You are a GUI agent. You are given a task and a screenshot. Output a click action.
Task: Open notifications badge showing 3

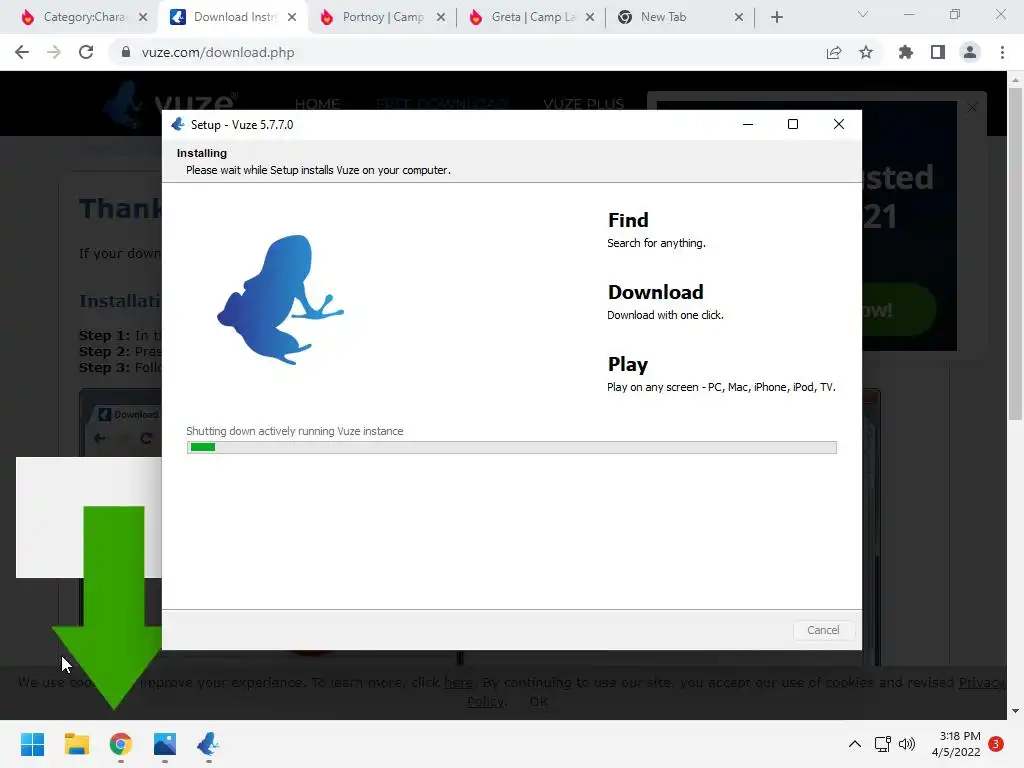pyautogui.click(x=996, y=744)
